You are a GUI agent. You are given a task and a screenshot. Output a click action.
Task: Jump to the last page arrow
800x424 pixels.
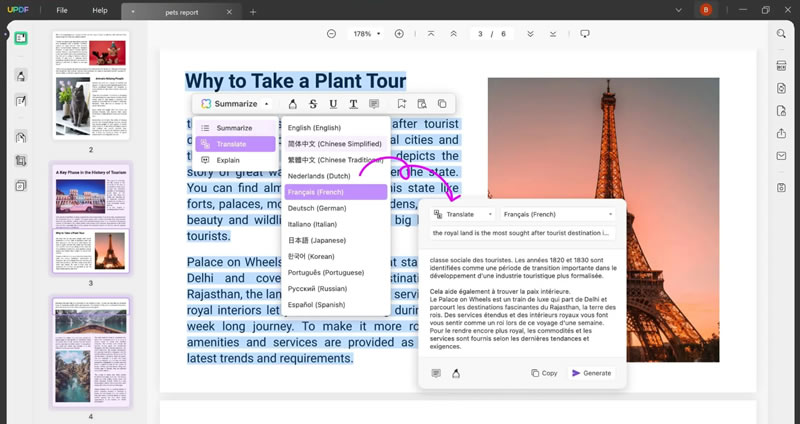tap(553, 34)
